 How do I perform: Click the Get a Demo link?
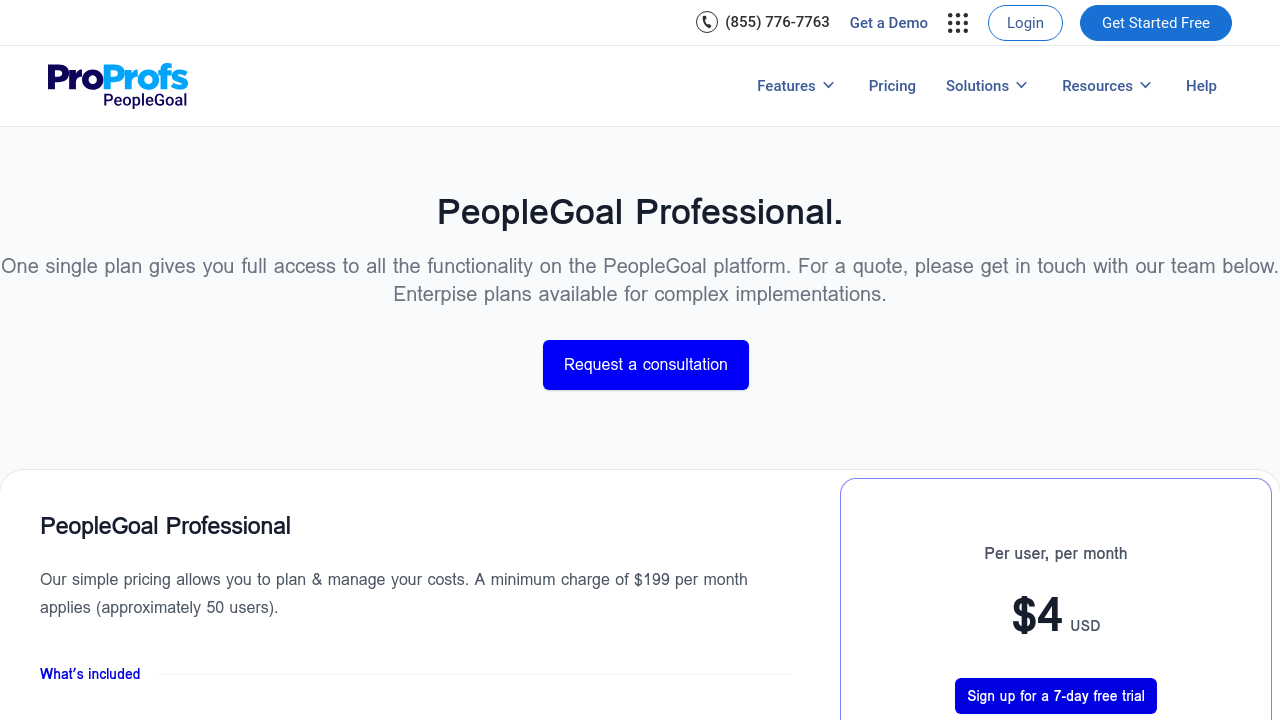(889, 23)
